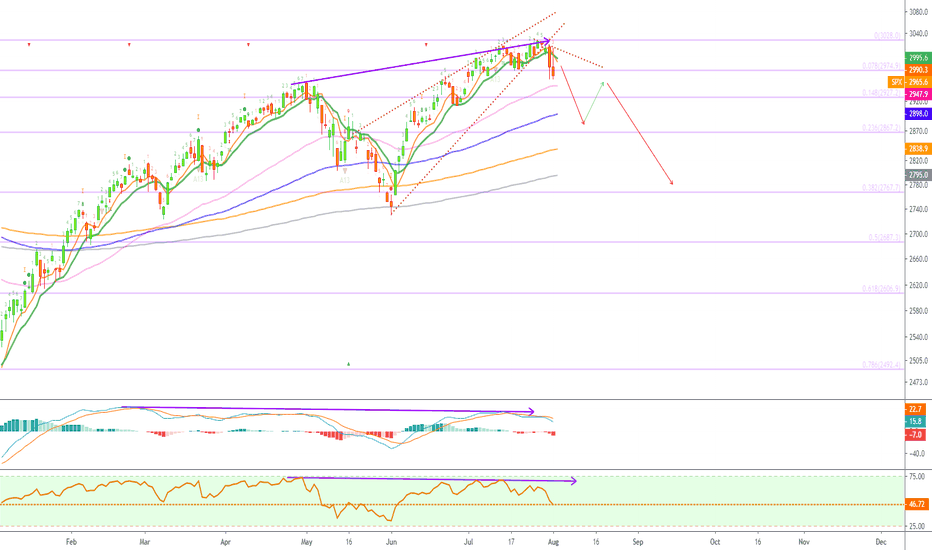Click the Sep date label
Image resolution: width=932 pixels, height=550 pixels.
coord(638,542)
